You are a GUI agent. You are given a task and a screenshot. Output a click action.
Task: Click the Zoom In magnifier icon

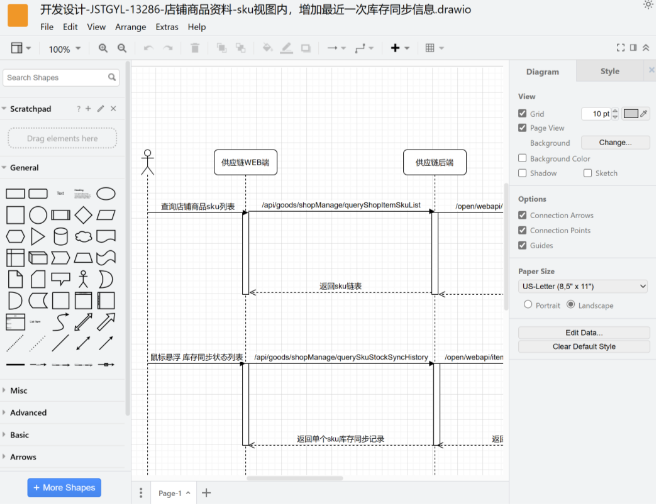pyautogui.click(x=103, y=48)
